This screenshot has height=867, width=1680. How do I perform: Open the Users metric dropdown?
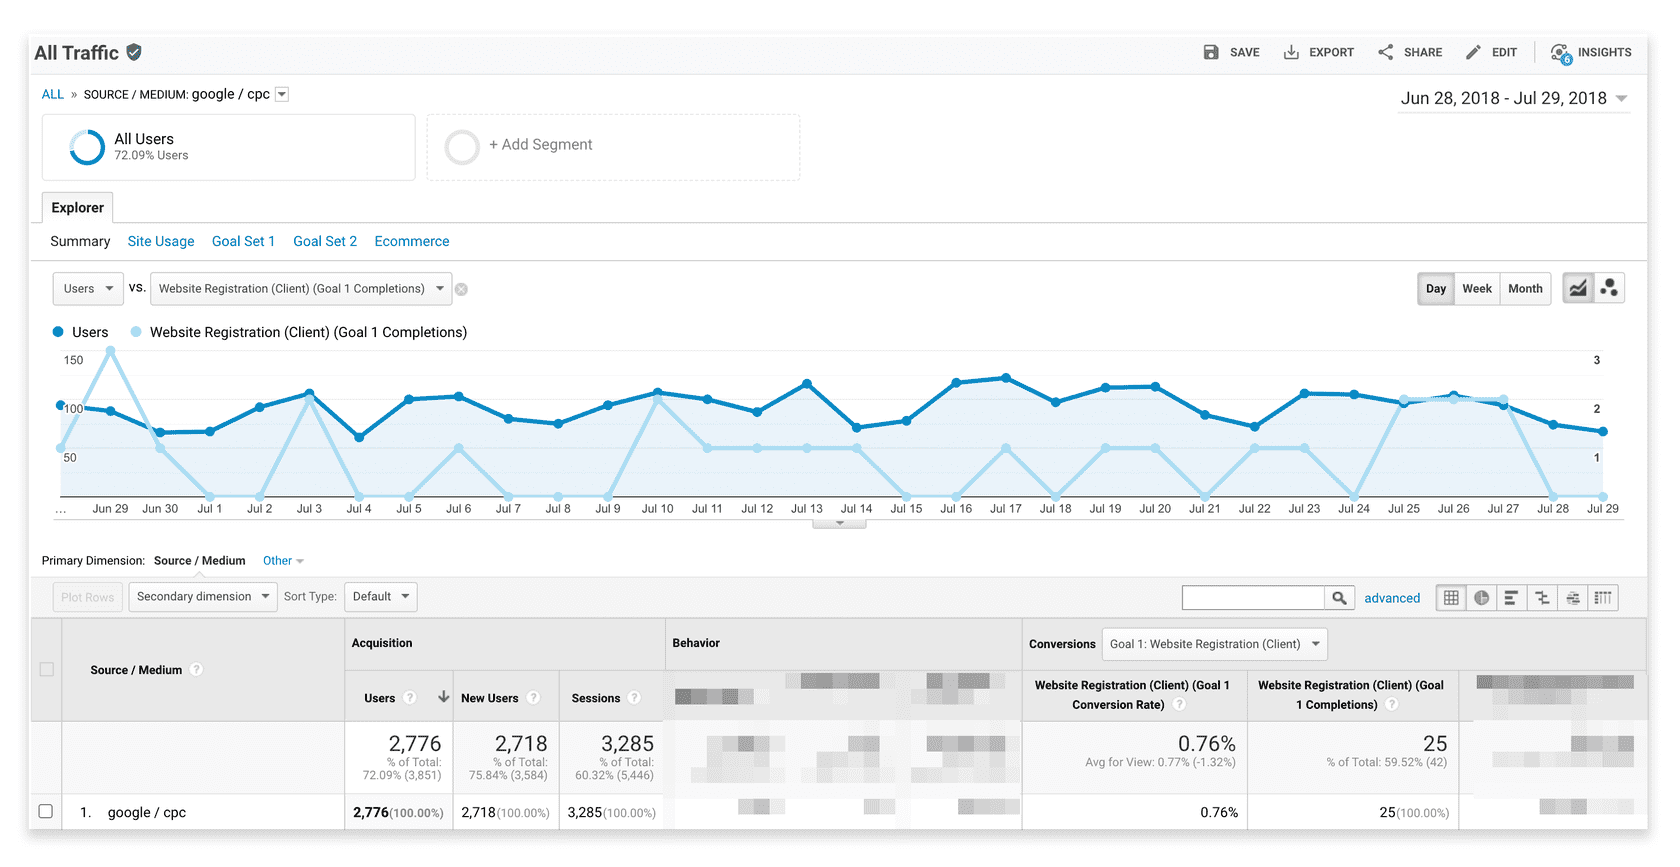click(88, 289)
